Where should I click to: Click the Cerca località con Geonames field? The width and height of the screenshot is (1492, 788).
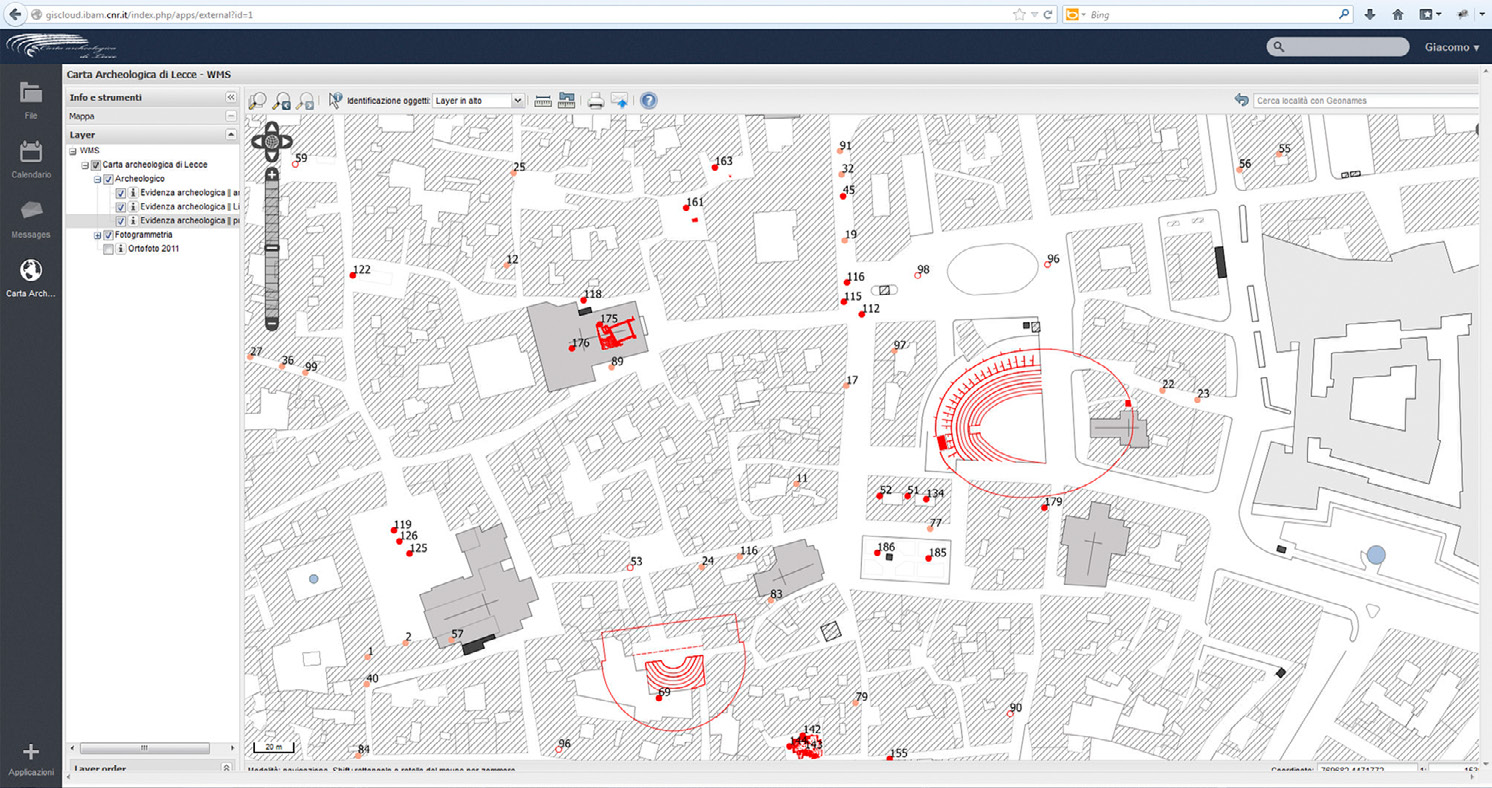coord(1364,100)
